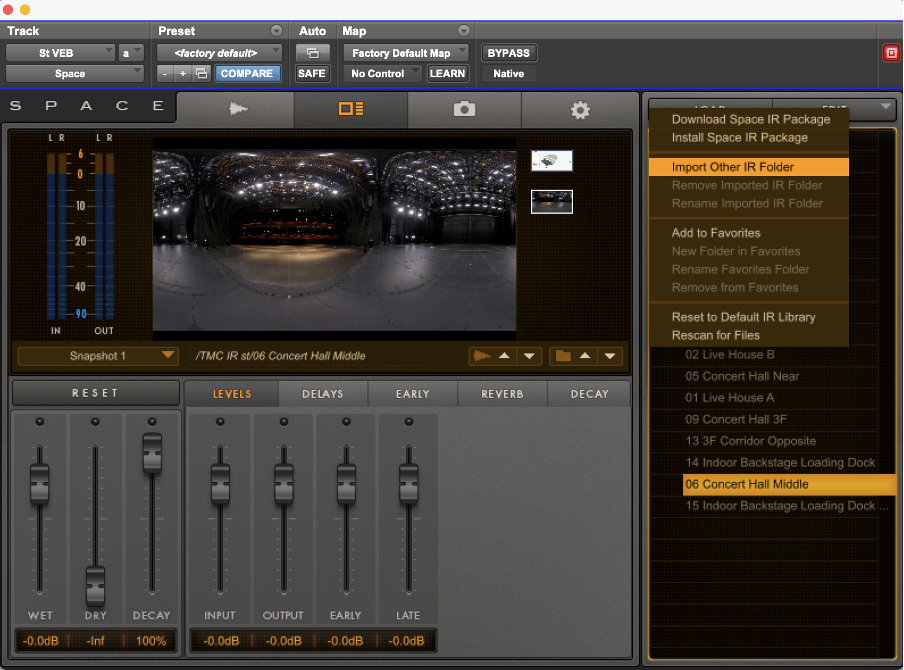The width and height of the screenshot is (904, 670).
Task: Go to previous IR folder arrow
Action: (585, 356)
